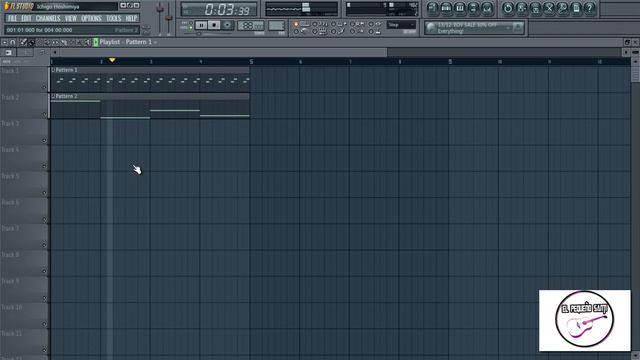Viewport: 640px width, 360px height.
Task: Show the step sequencer via shortcut icon
Action: (x=446, y=8)
